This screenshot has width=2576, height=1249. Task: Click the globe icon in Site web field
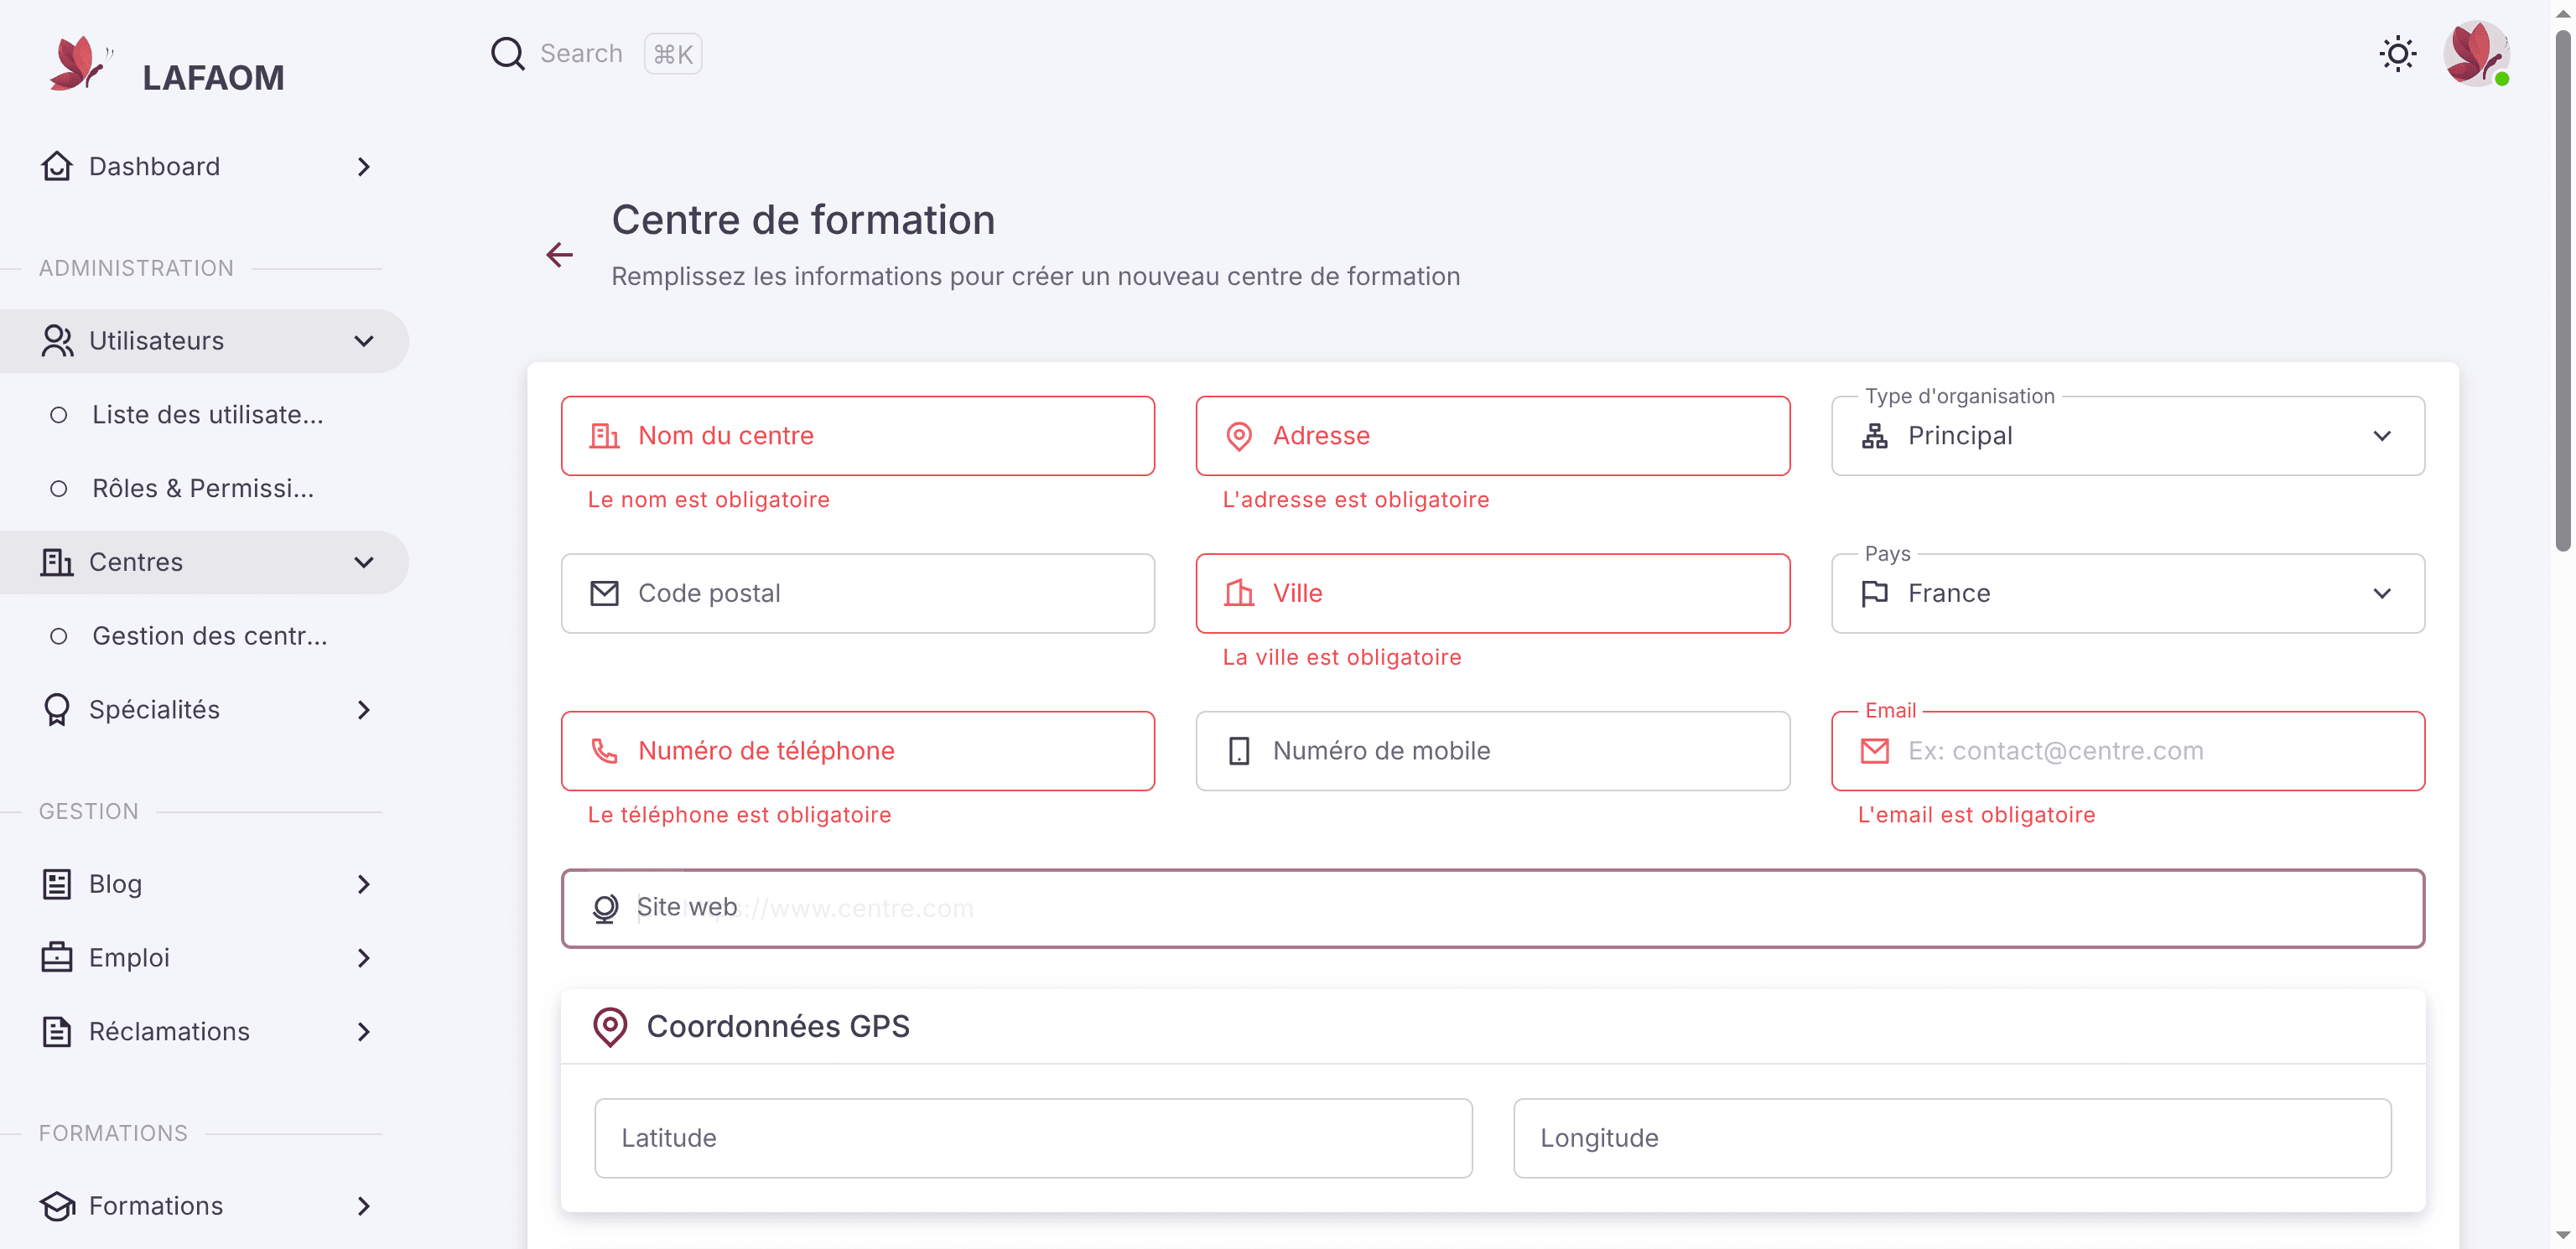[x=604, y=908]
